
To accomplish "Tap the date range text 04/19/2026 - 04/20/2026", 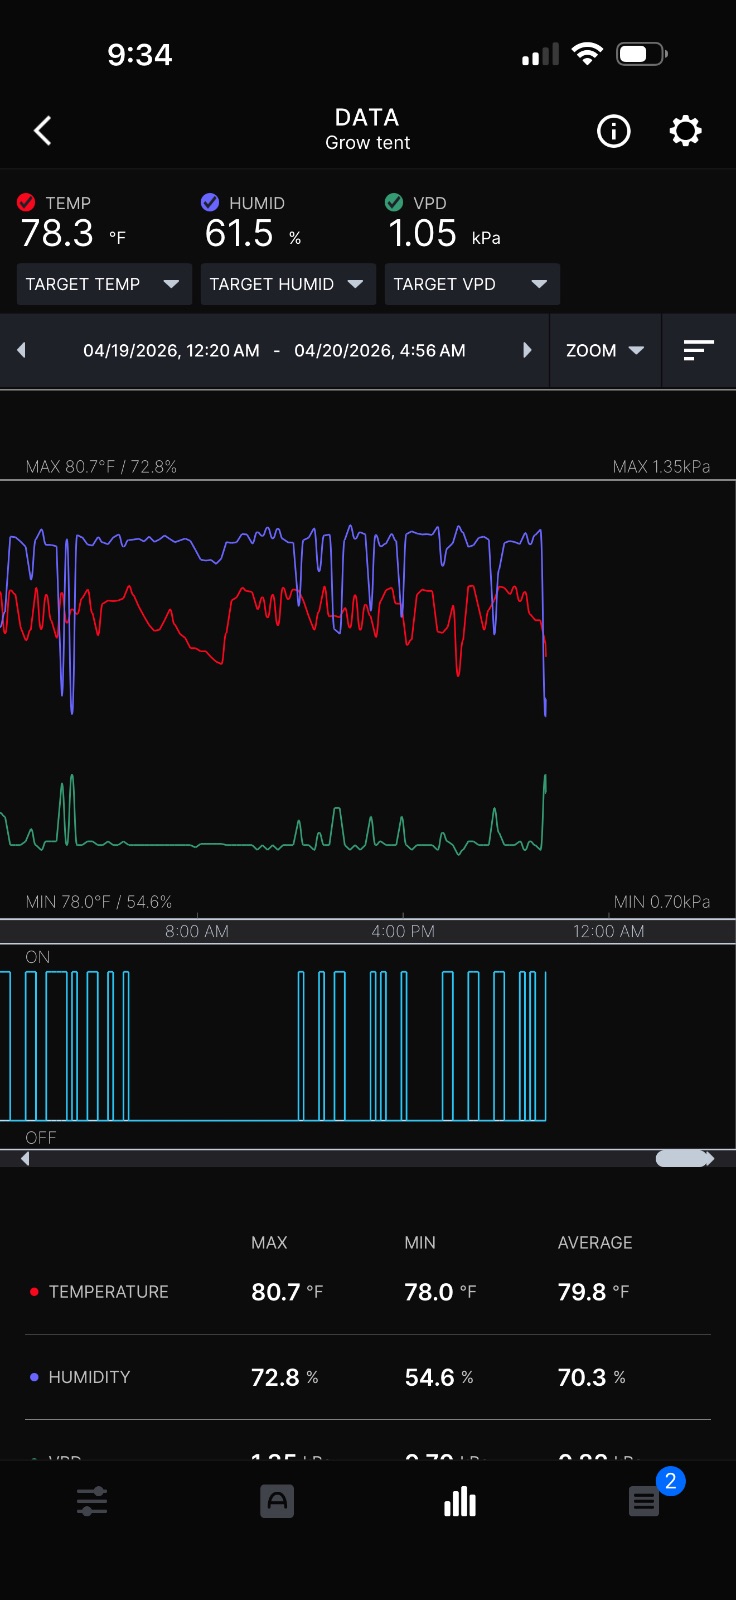I will (274, 350).
